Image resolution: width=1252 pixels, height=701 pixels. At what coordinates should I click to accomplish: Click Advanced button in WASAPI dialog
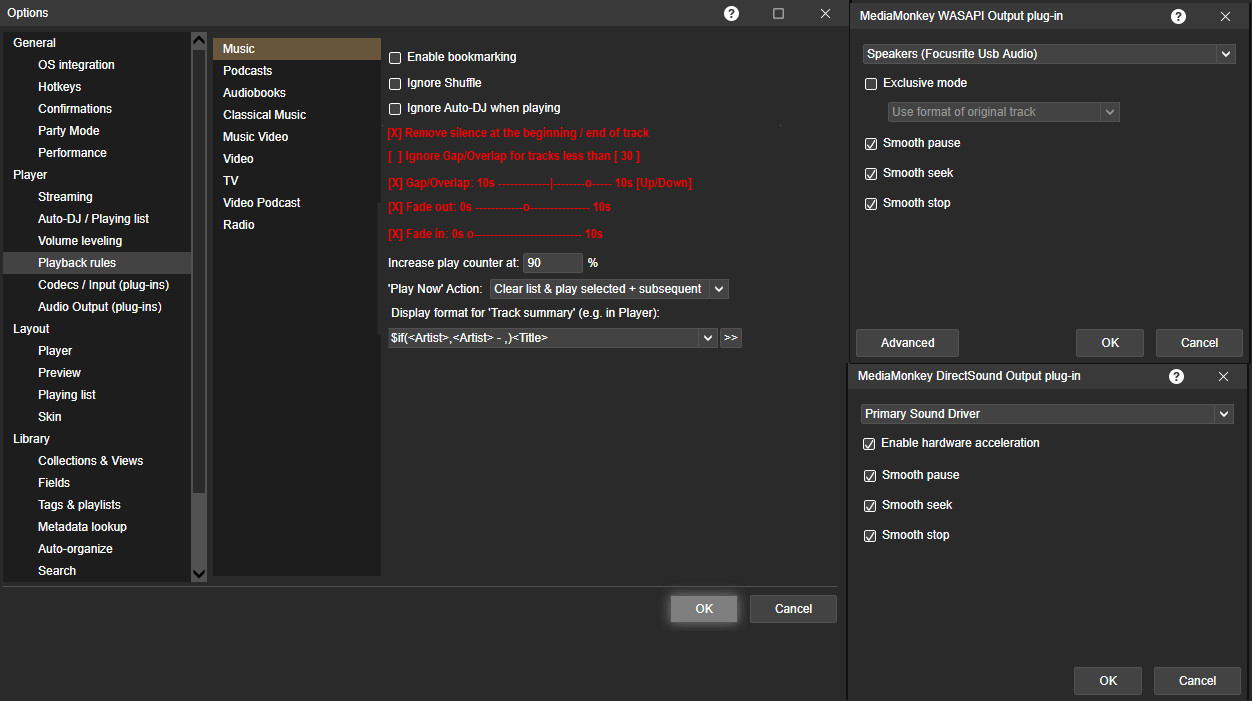pos(907,343)
